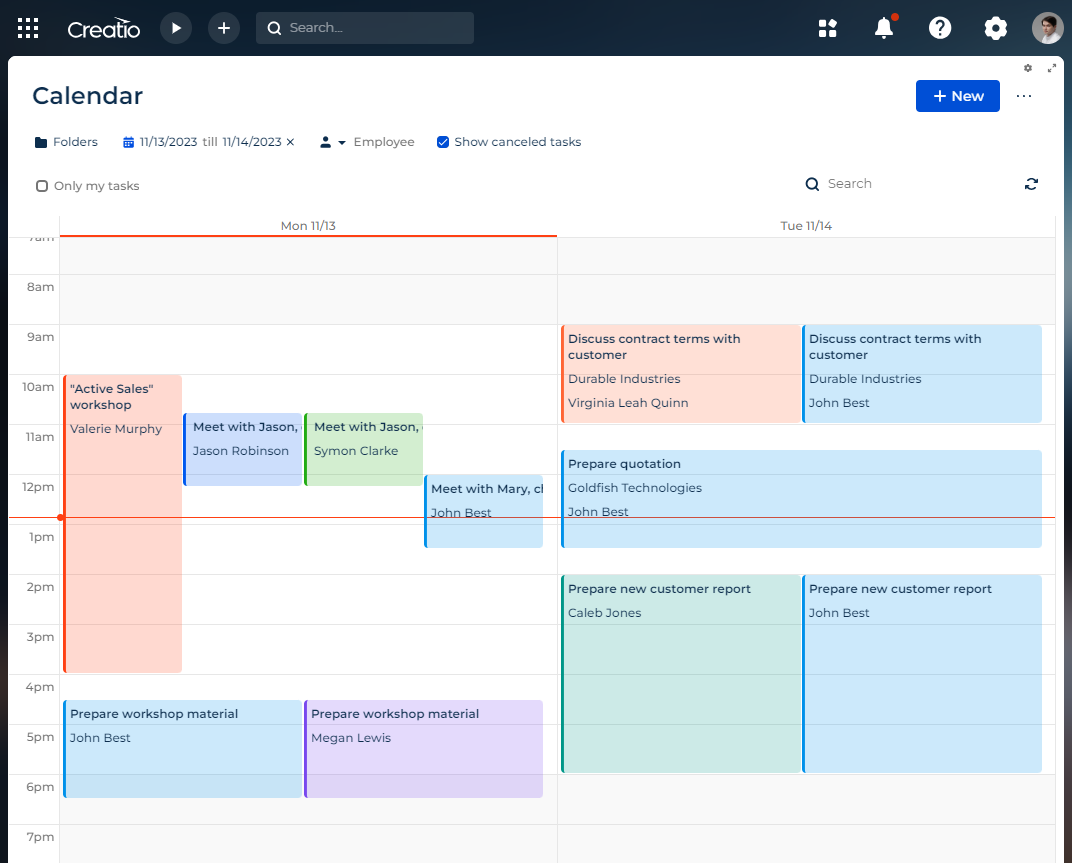Open Meet with Jason event for Jason Robinson
The image size is (1072, 863).
coord(243,449)
